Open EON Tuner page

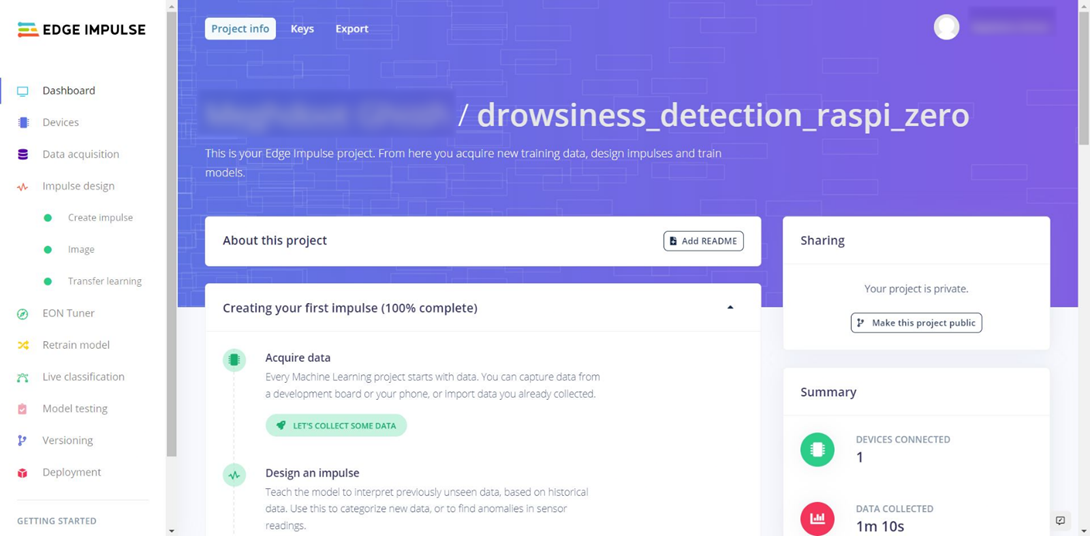(x=68, y=314)
